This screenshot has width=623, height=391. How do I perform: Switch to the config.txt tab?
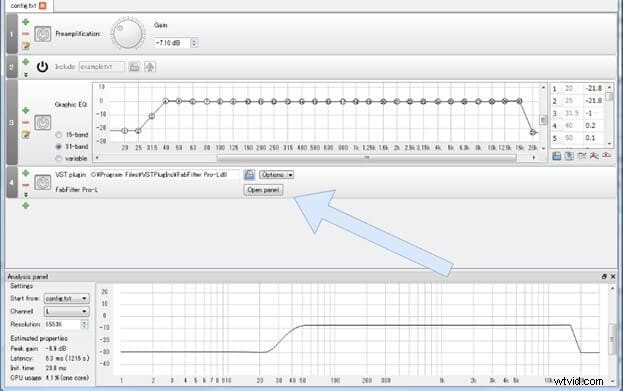tap(23, 6)
